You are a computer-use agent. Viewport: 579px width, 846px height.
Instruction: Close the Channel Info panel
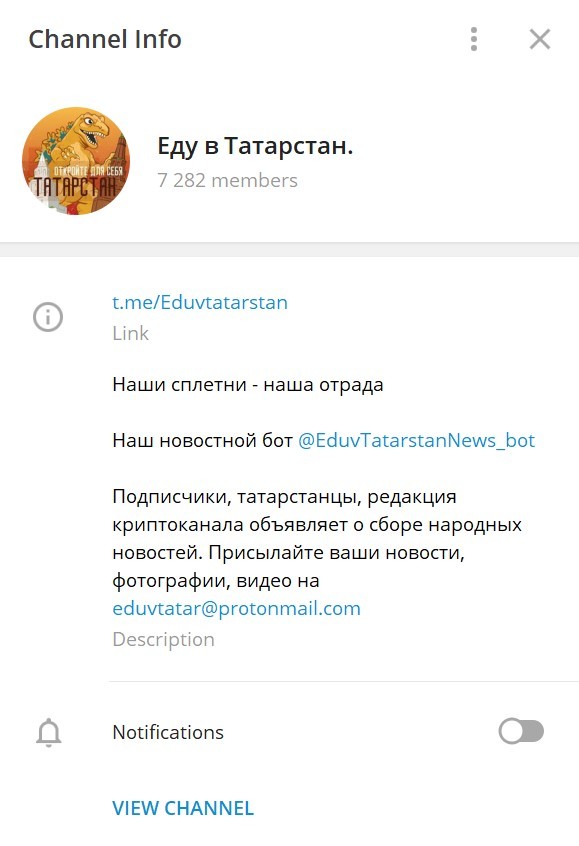(540, 39)
